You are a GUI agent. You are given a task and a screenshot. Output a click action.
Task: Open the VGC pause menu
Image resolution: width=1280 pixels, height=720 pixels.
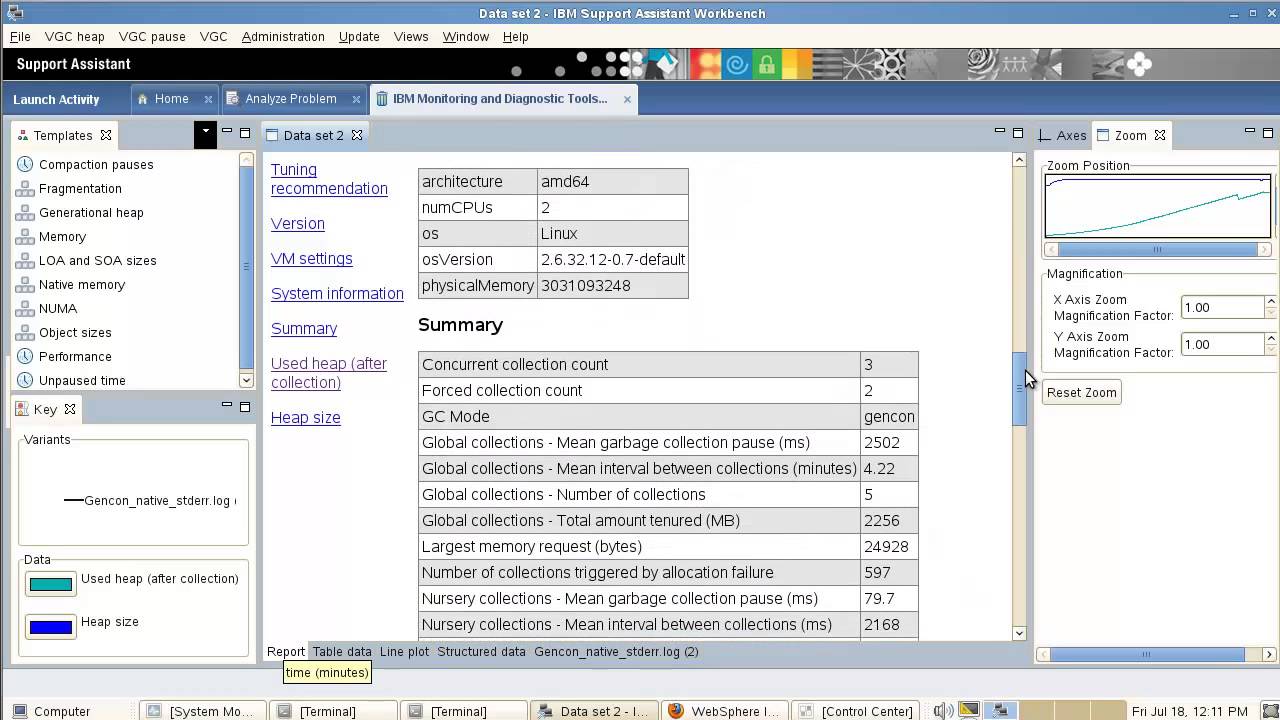pyautogui.click(x=152, y=36)
